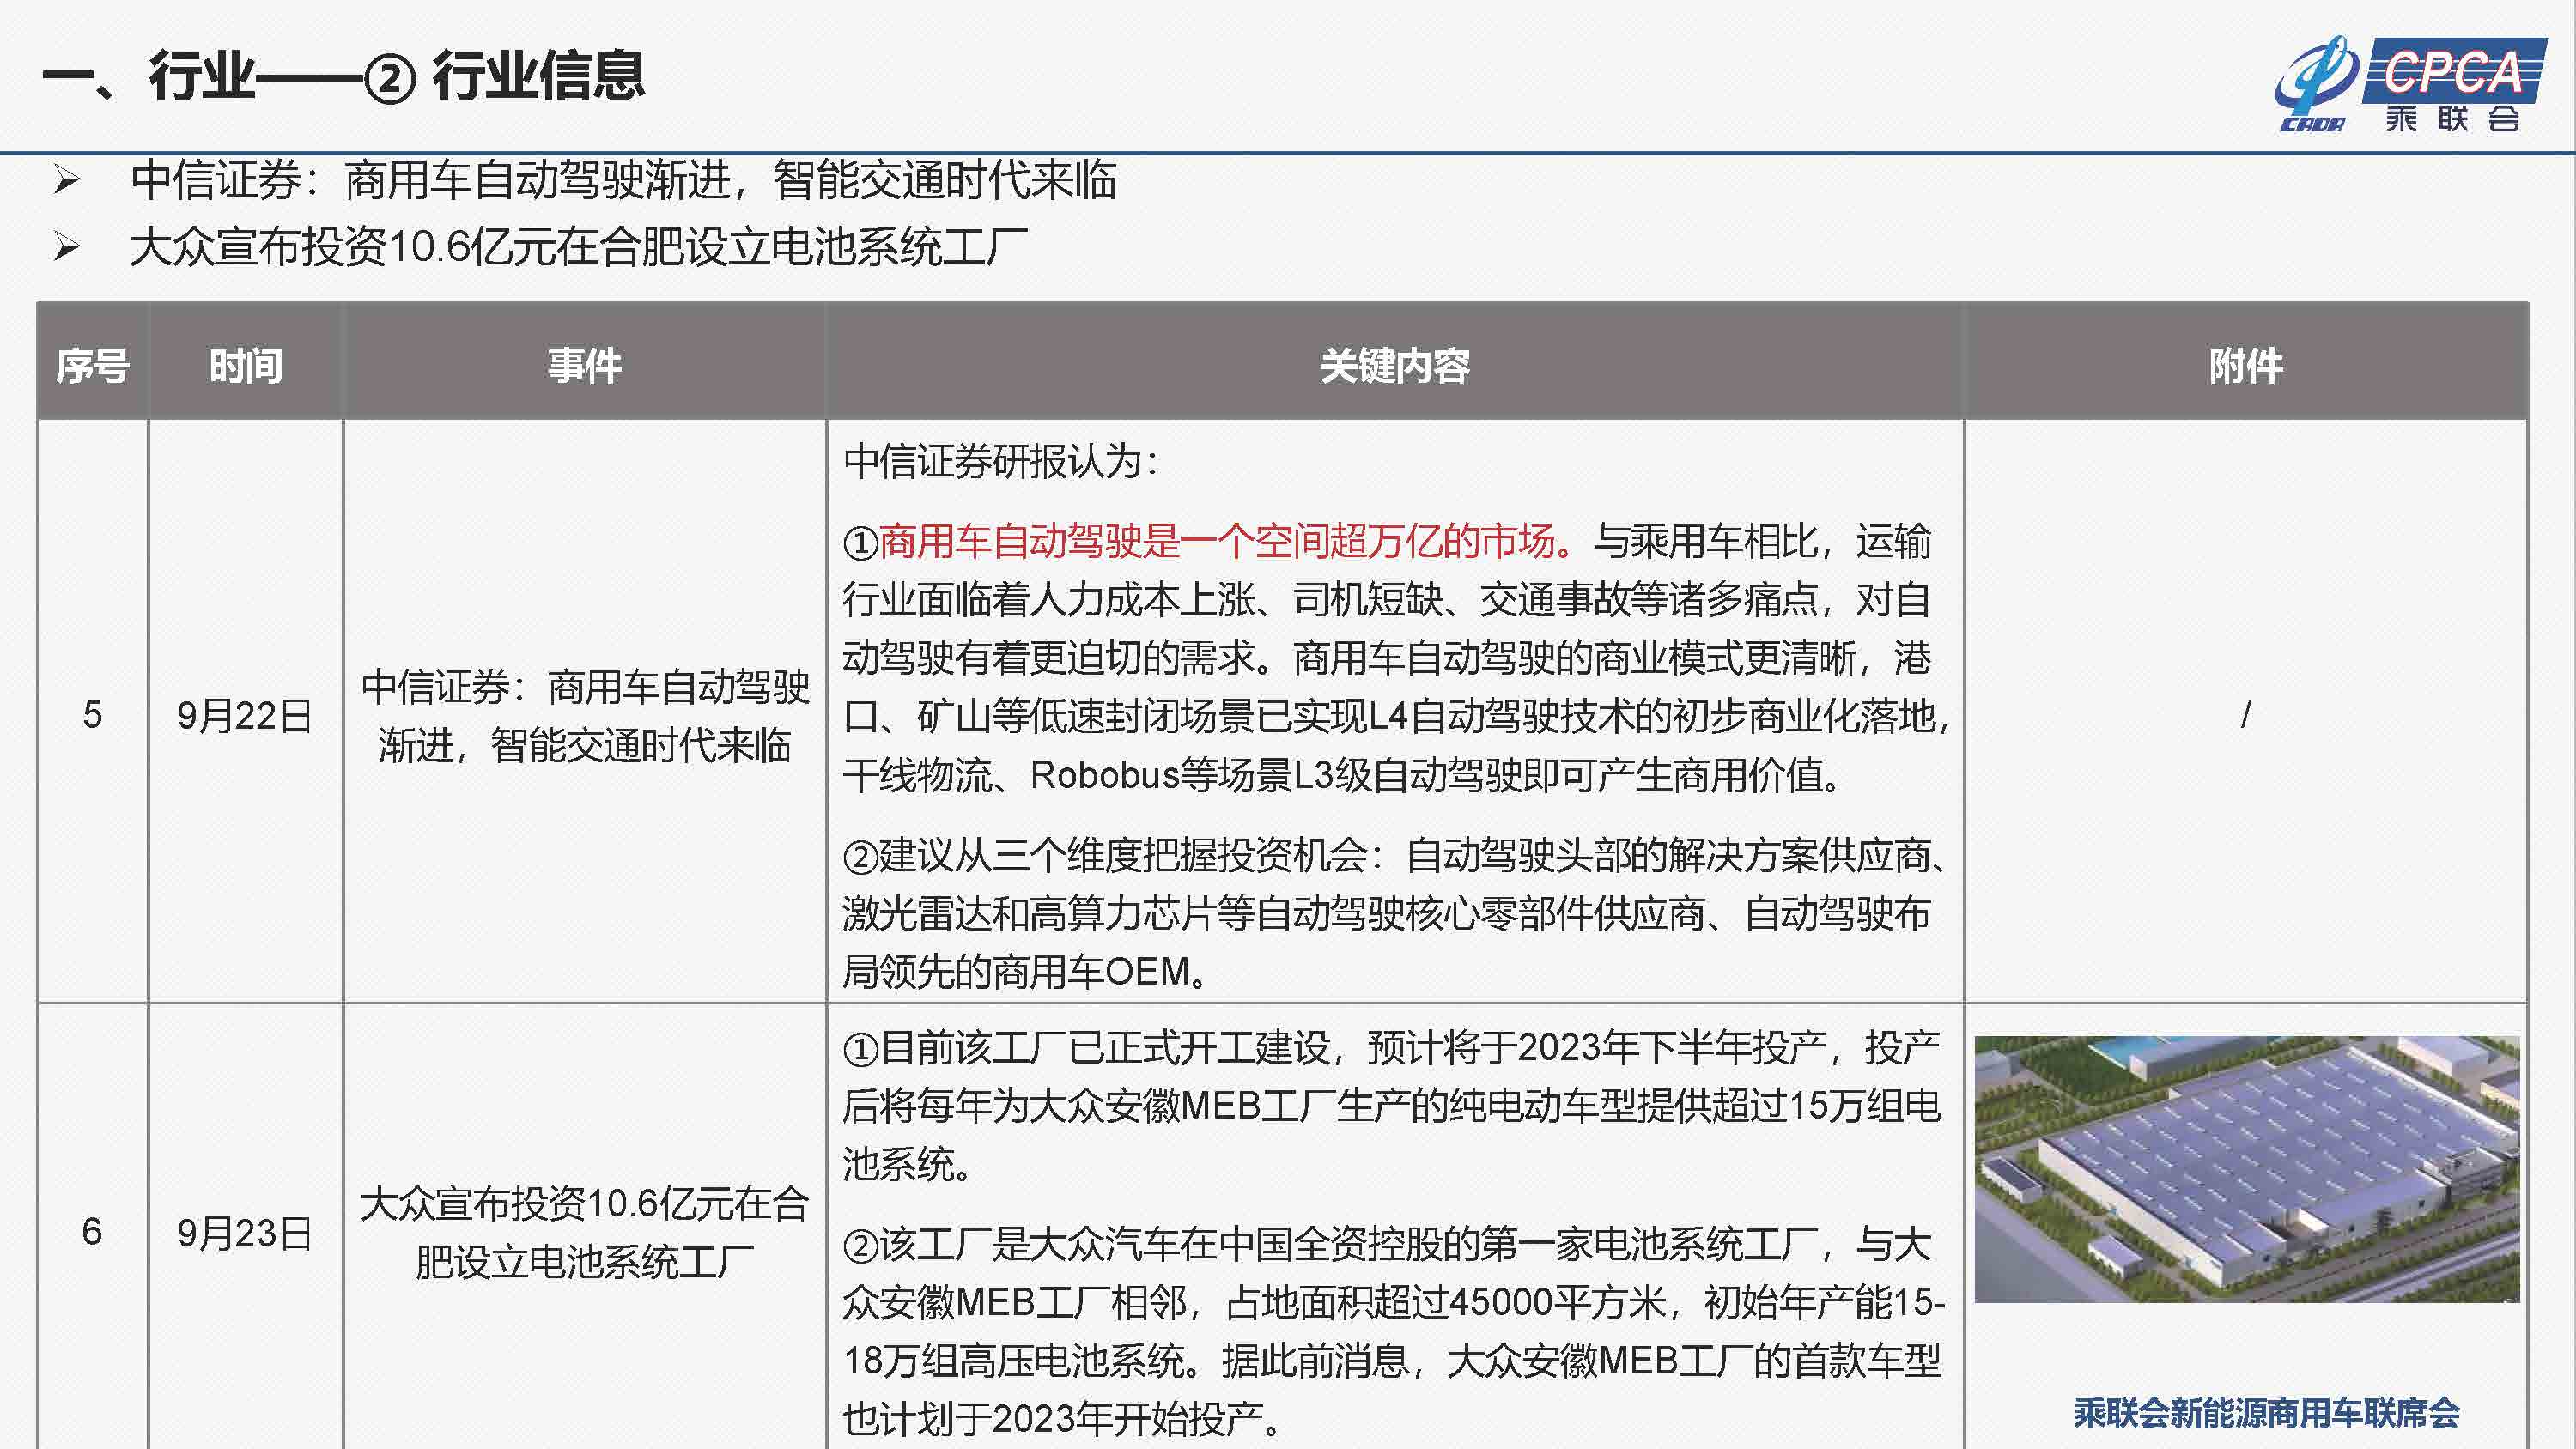Click paragraph ②建议从三个维度把握投资机会
Viewport: 2576px width, 1449px height.
point(1395,913)
